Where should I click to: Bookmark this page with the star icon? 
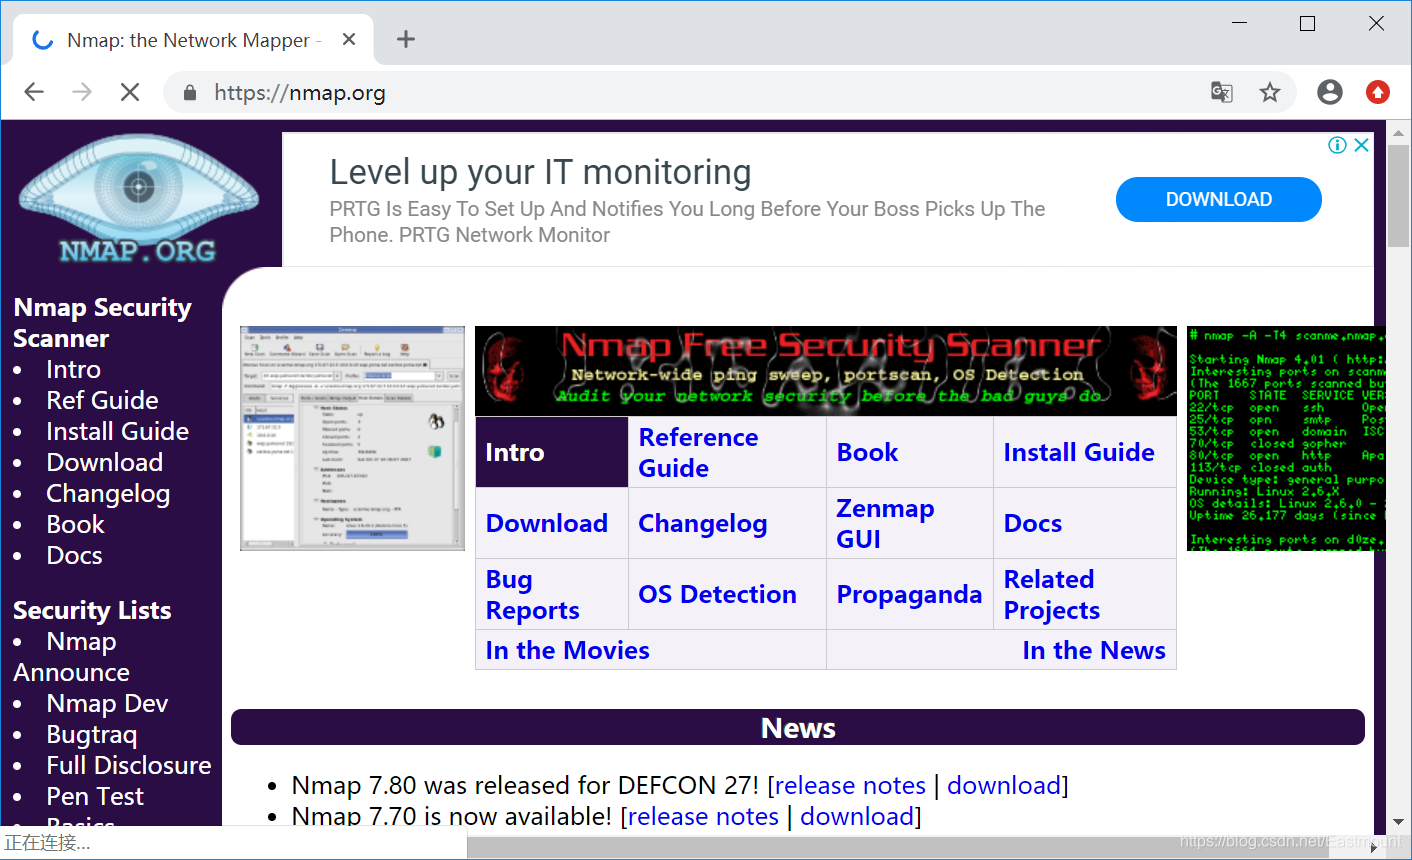click(x=1270, y=92)
